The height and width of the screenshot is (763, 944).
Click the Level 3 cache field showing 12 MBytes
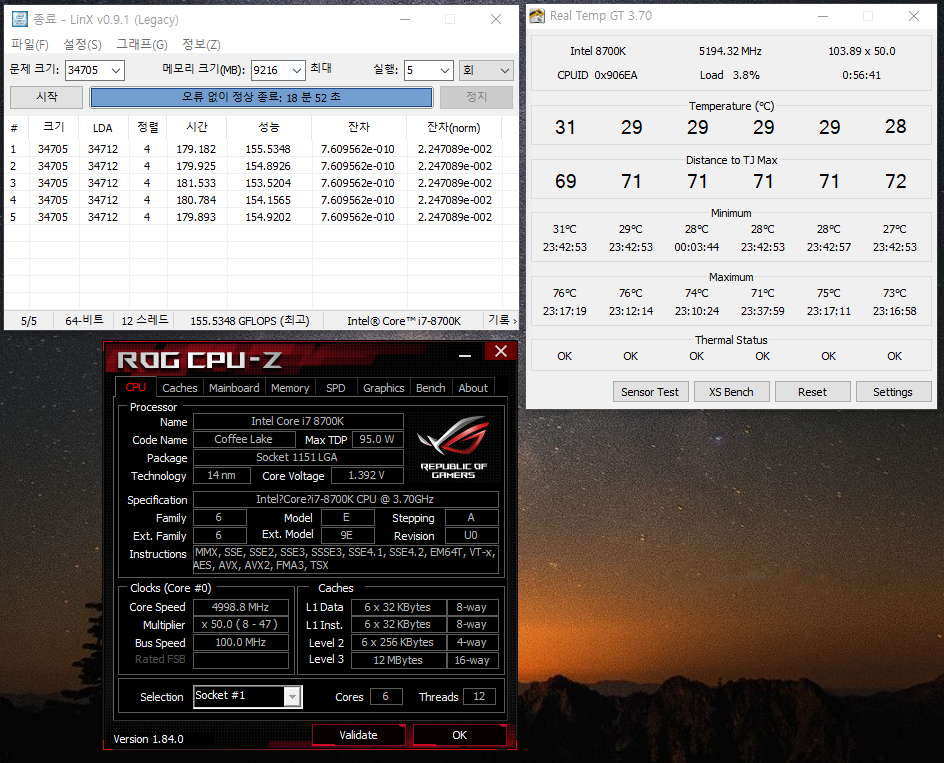[398, 660]
